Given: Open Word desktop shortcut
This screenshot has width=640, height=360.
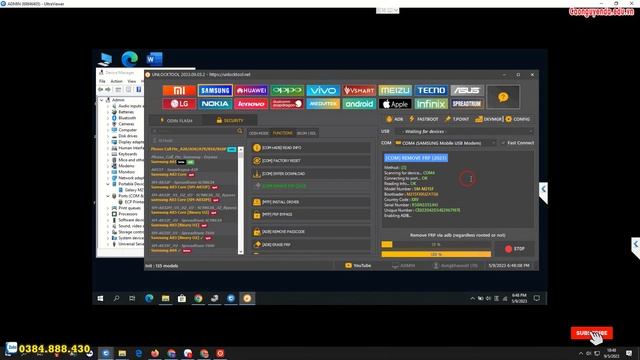Looking at the screenshot, I should click(154, 59).
